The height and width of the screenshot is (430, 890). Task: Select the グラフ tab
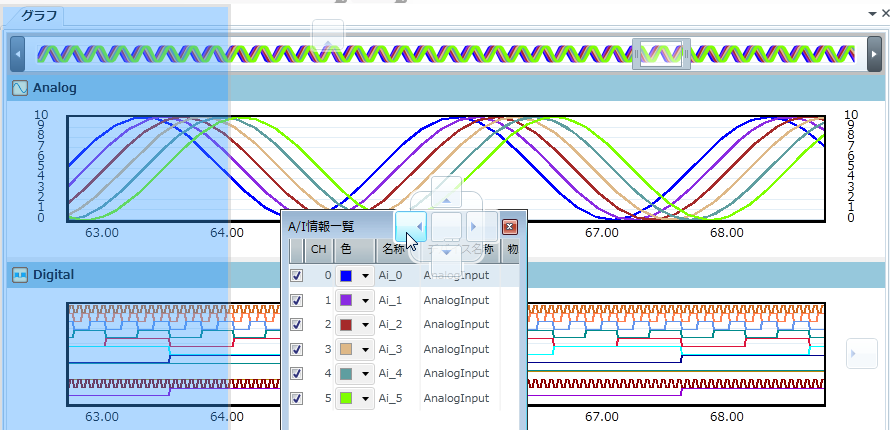39,16
